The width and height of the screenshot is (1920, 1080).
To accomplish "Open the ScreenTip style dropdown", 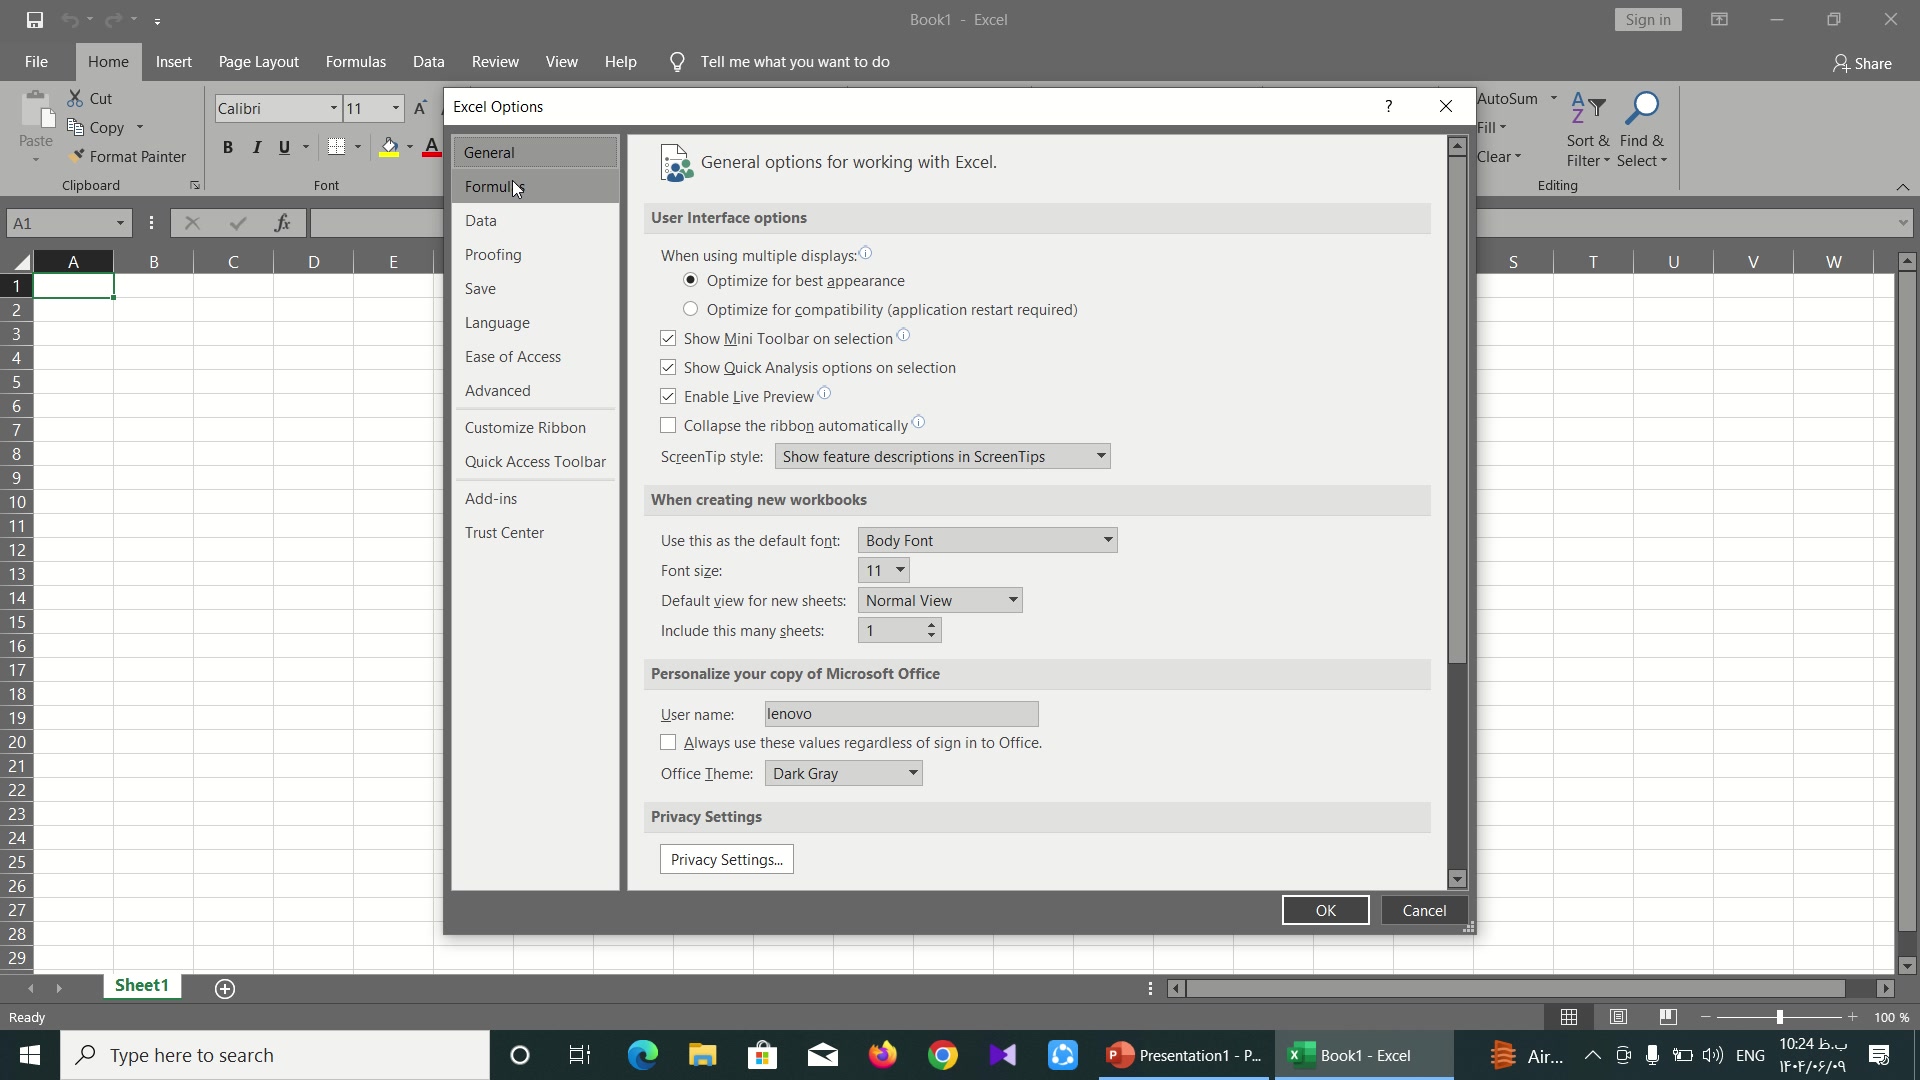I will click(942, 457).
